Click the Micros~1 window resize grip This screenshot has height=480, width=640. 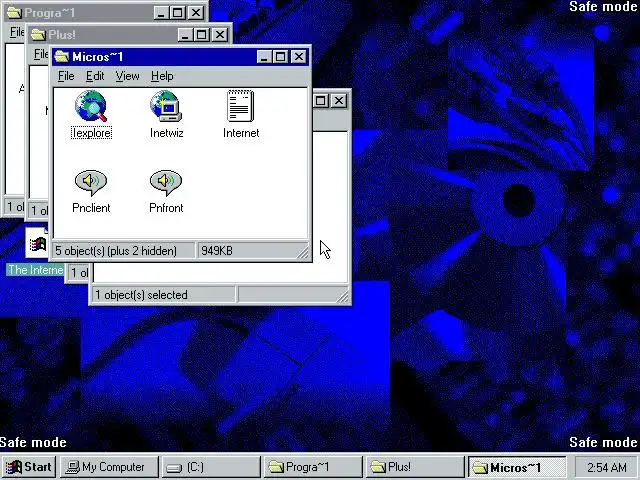303,253
